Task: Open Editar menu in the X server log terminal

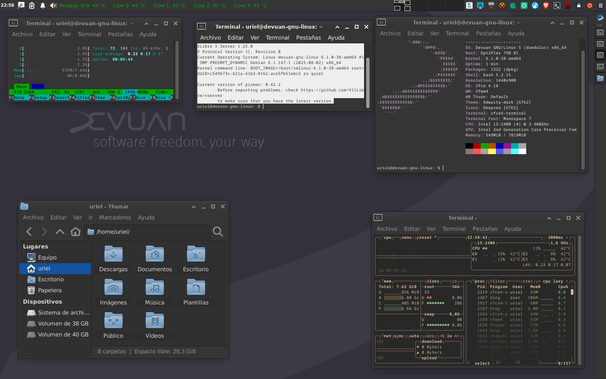Action: (235, 37)
